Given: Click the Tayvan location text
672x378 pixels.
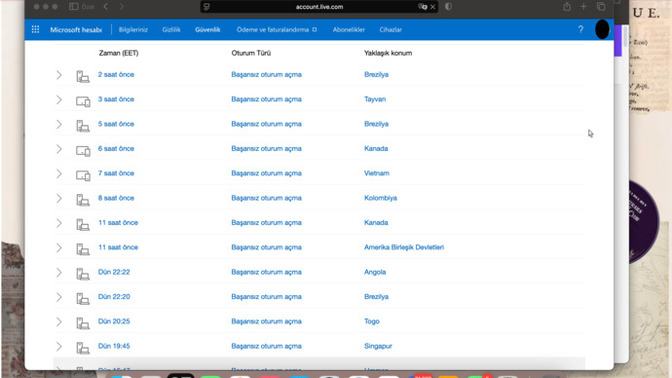Looking at the screenshot, I should pos(375,99).
